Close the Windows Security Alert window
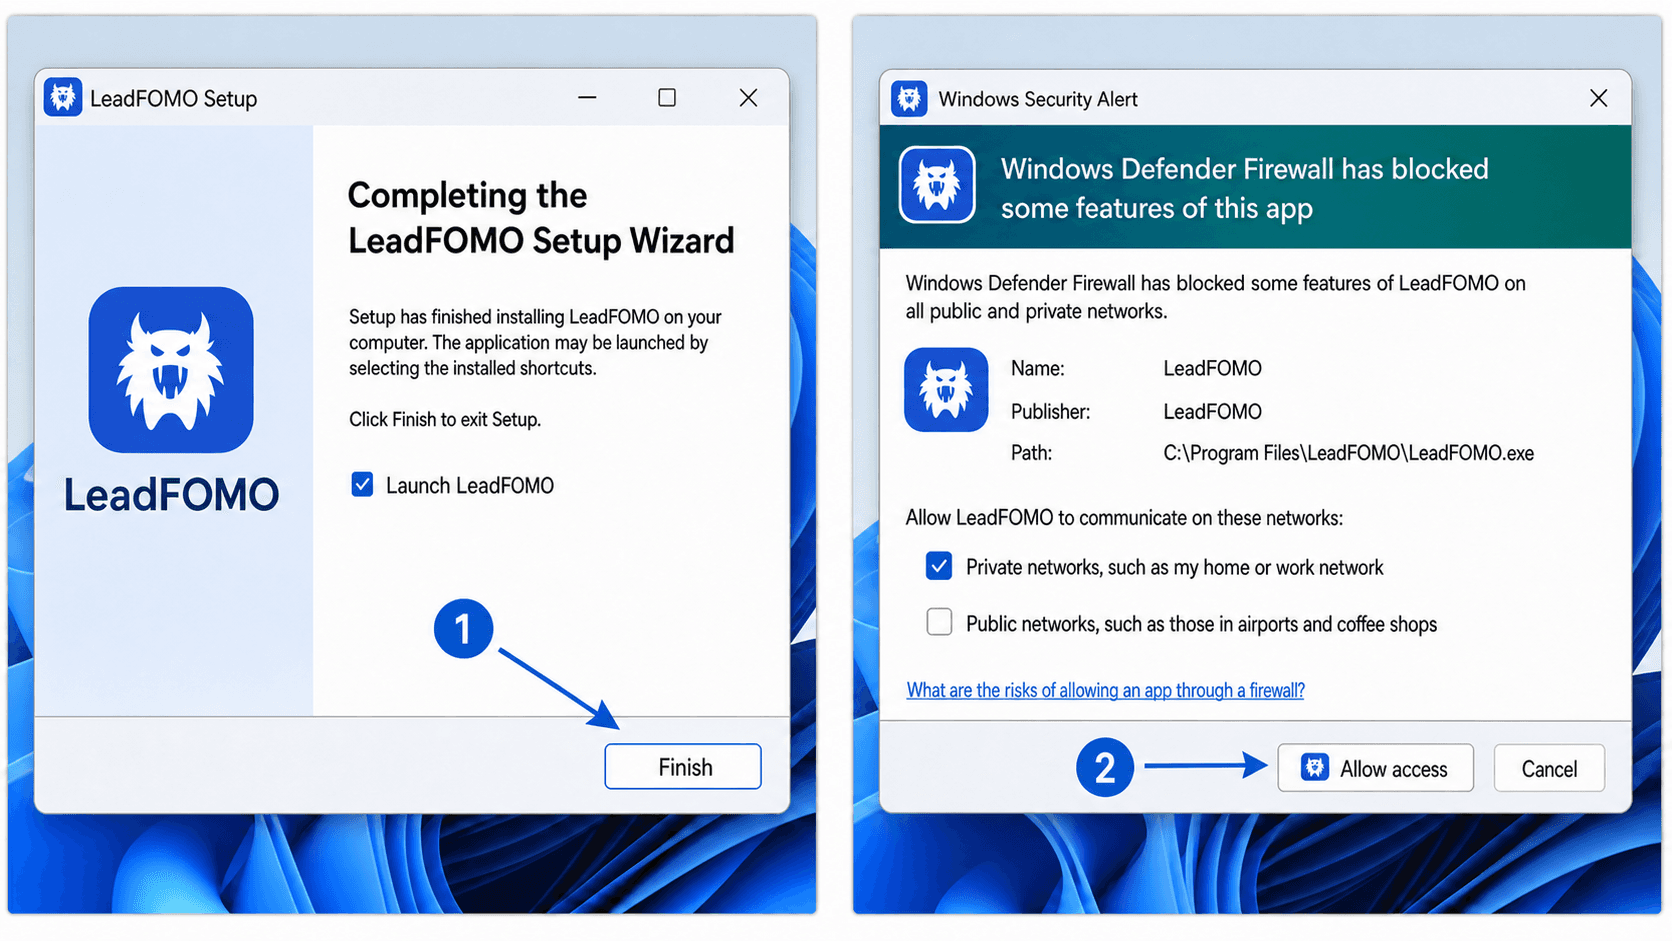Screen dimensions: 1672x941 (x=1598, y=98)
